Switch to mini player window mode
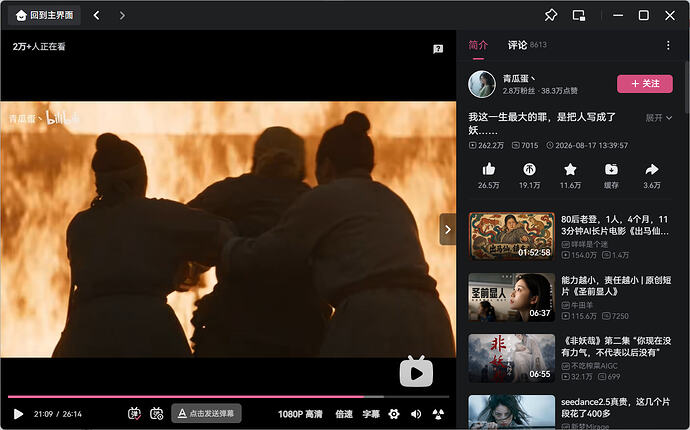This screenshot has width=690, height=430. [579, 15]
